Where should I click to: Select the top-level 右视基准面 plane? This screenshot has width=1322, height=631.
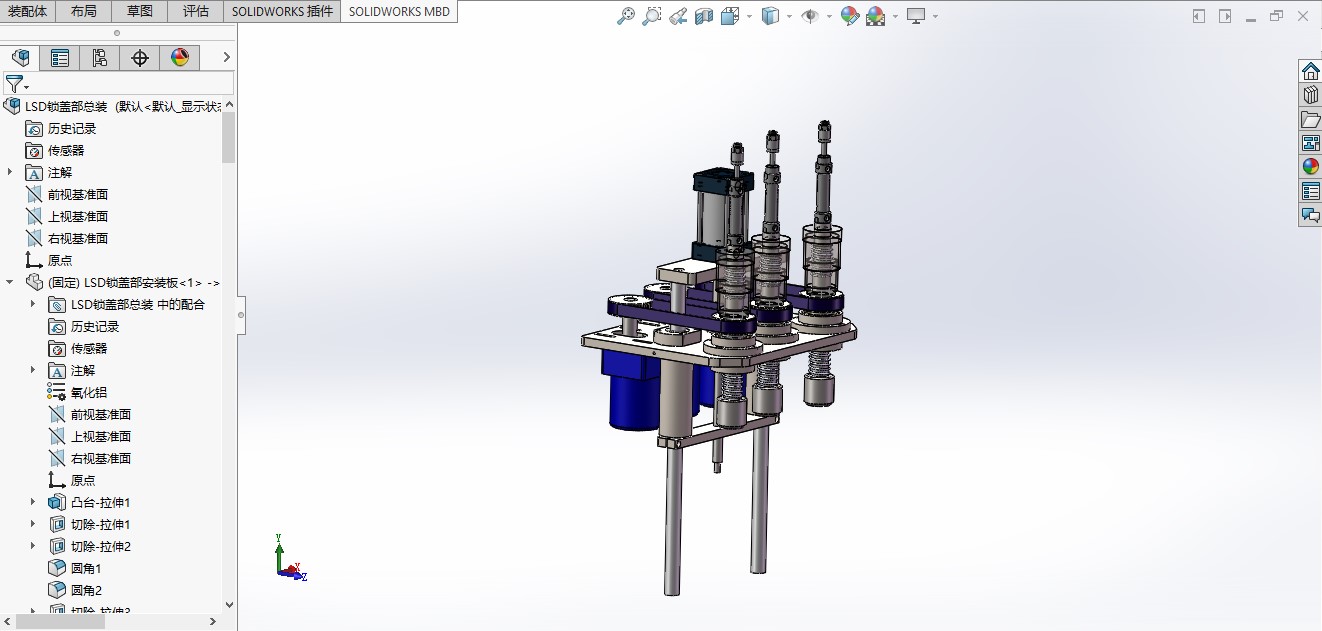click(x=66, y=238)
